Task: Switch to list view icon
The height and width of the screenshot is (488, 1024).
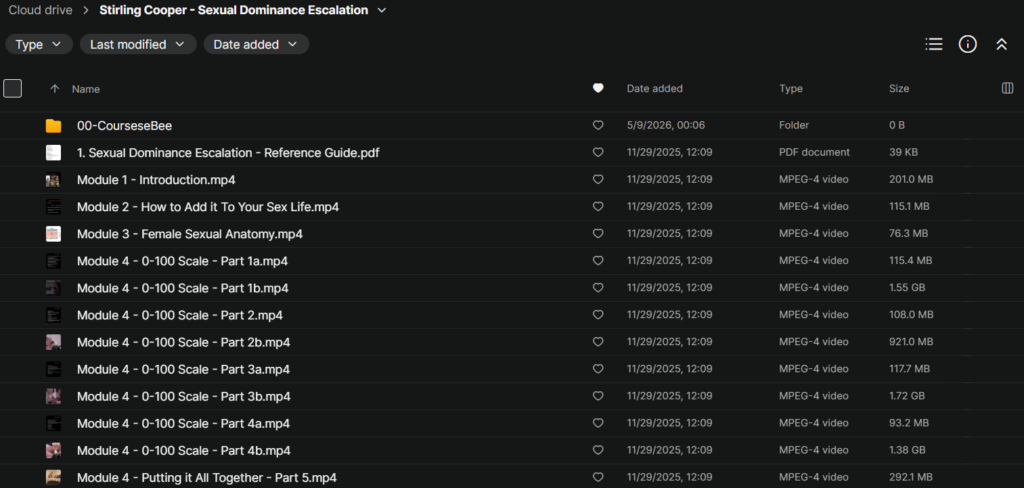Action: pos(934,44)
